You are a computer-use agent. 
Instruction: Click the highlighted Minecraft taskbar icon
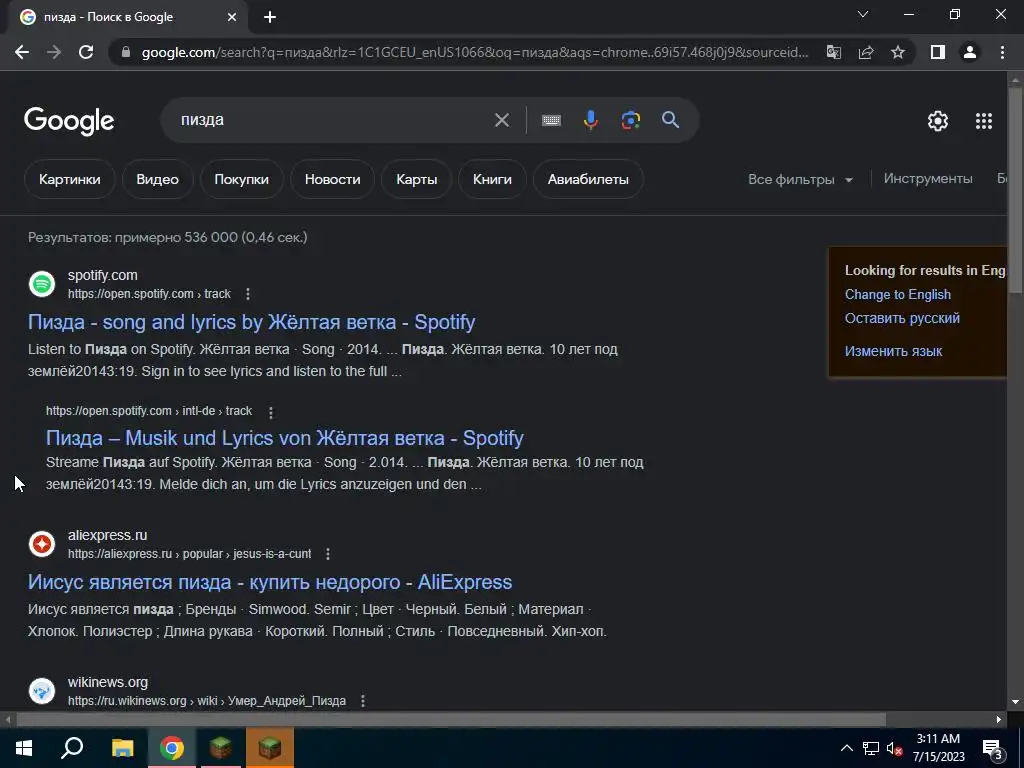pyautogui.click(x=270, y=748)
